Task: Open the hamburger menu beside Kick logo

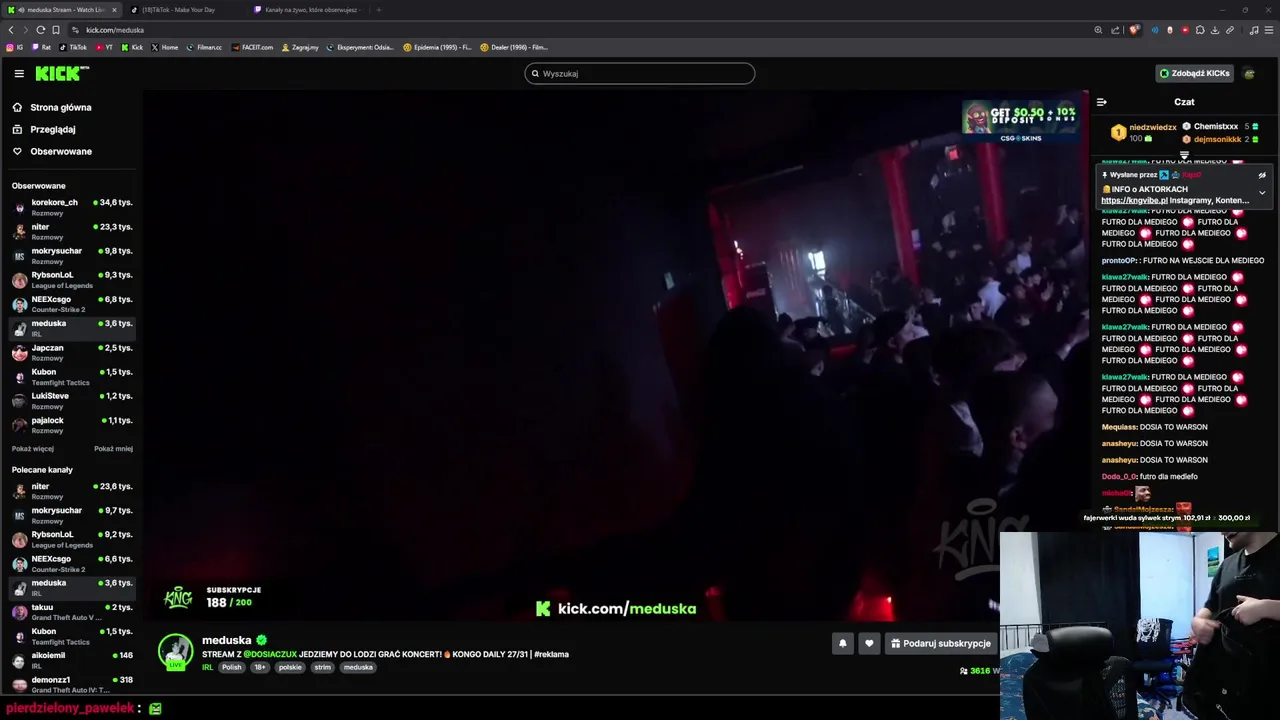Action: pos(19,73)
